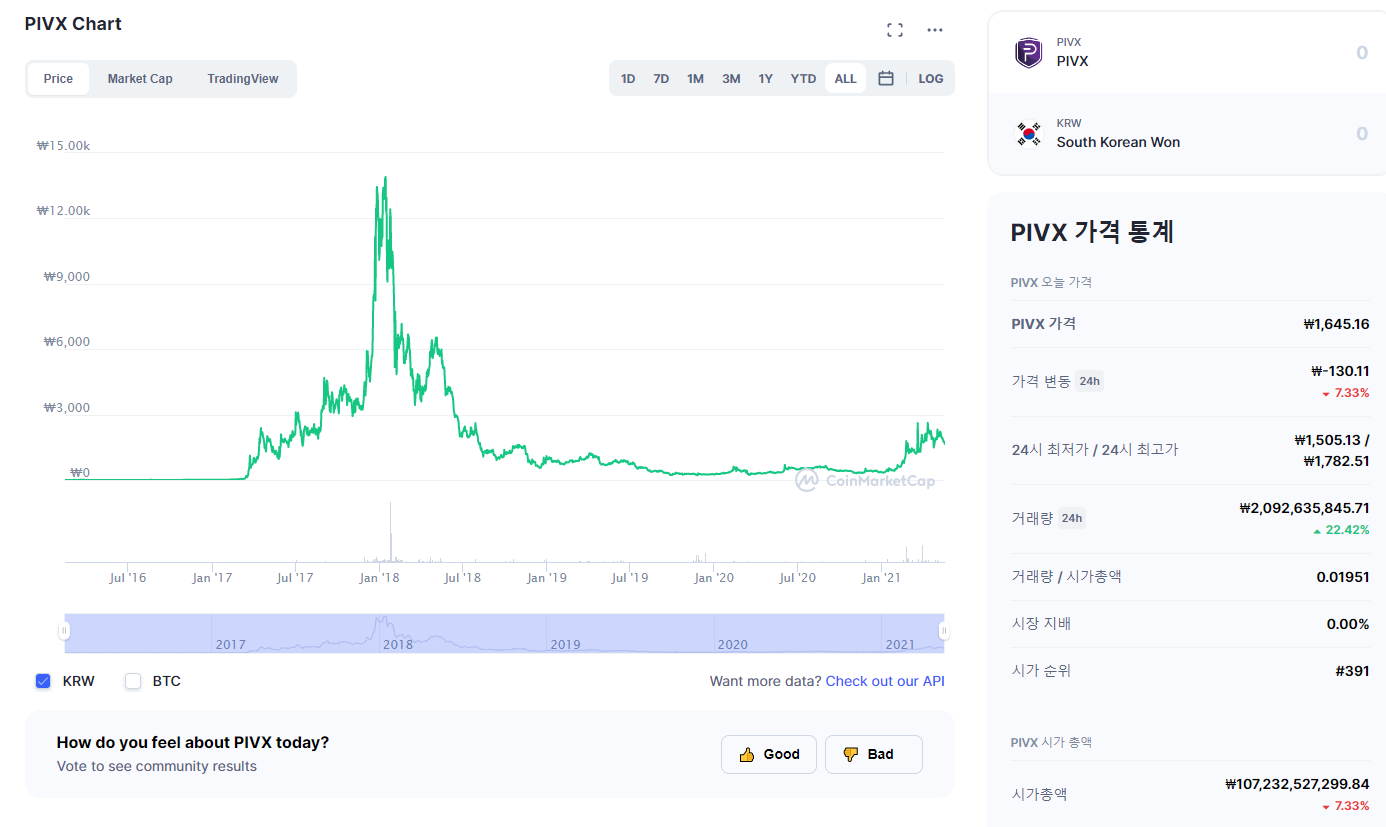The height and width of the screenshot is (827, 1386).
Task: Click the 2021 label in range navigator
Action: coord(900,644)
